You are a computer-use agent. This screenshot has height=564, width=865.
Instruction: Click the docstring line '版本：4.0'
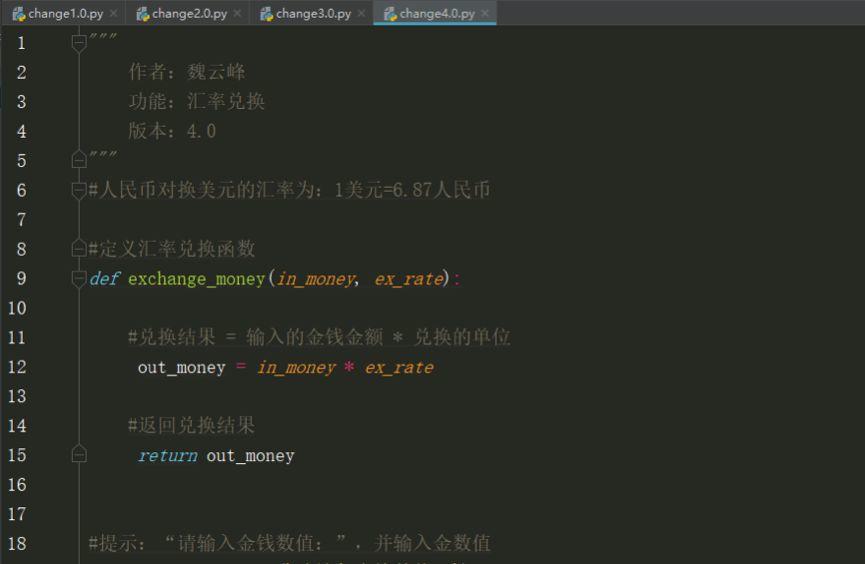click(x=172, y=131)
